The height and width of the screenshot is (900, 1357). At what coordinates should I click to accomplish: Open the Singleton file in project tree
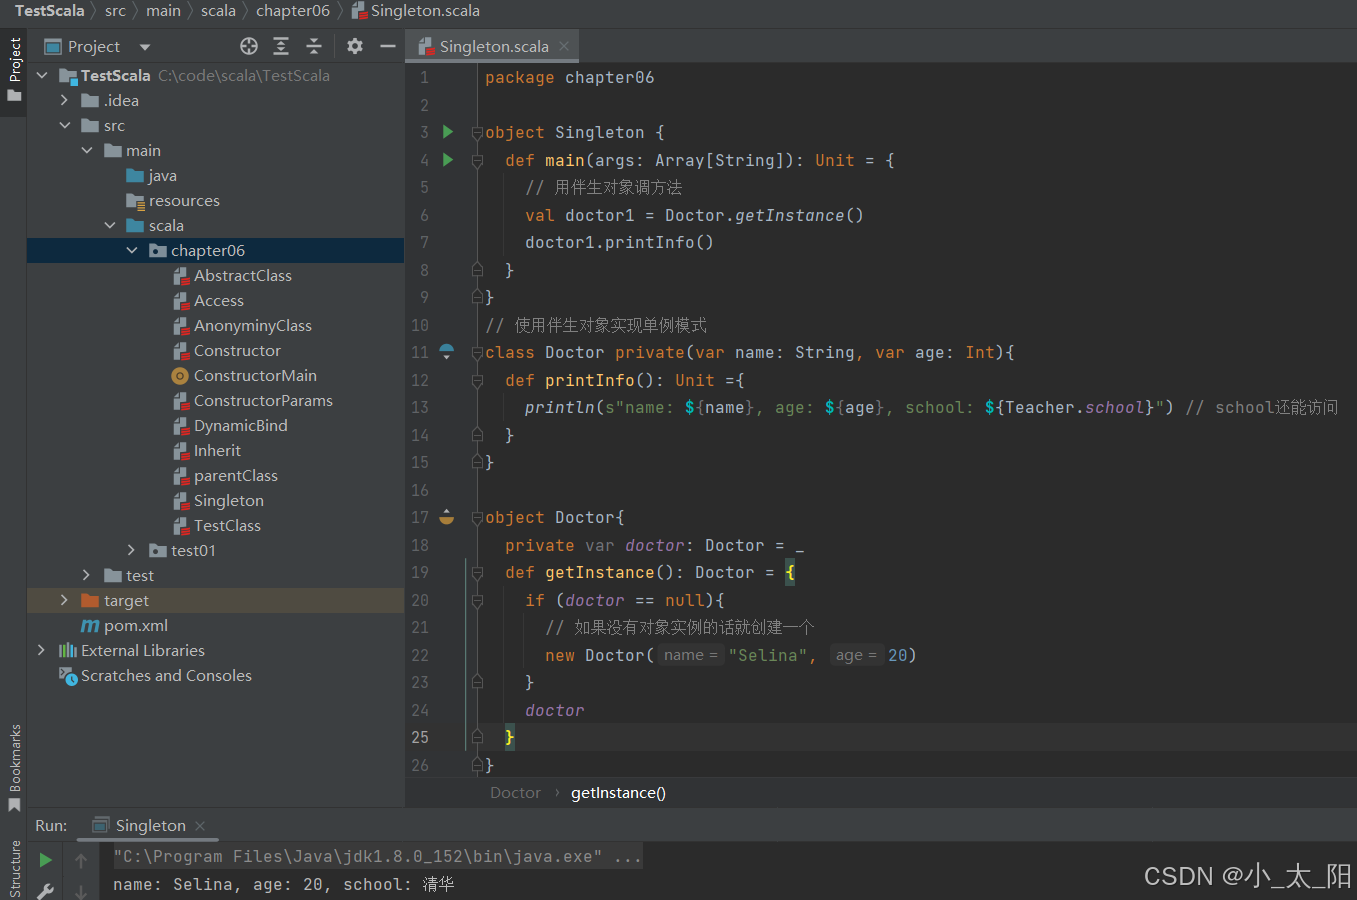pyautogui.click(x=218, y=501)
